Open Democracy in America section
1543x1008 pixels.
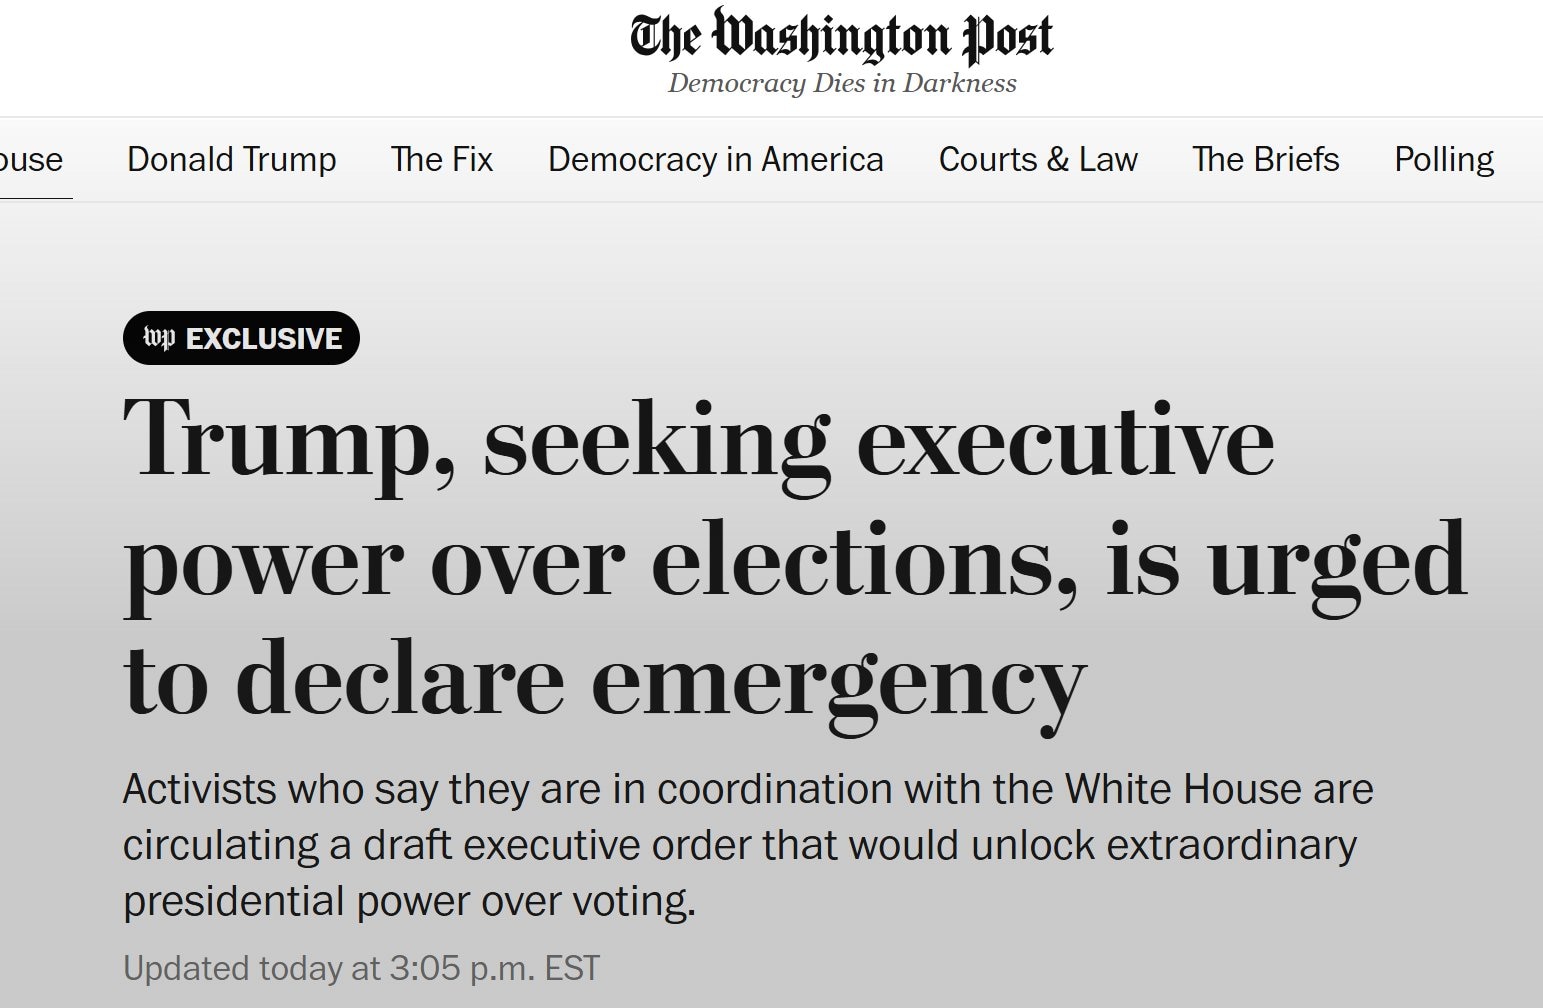[x=715, y=160]
